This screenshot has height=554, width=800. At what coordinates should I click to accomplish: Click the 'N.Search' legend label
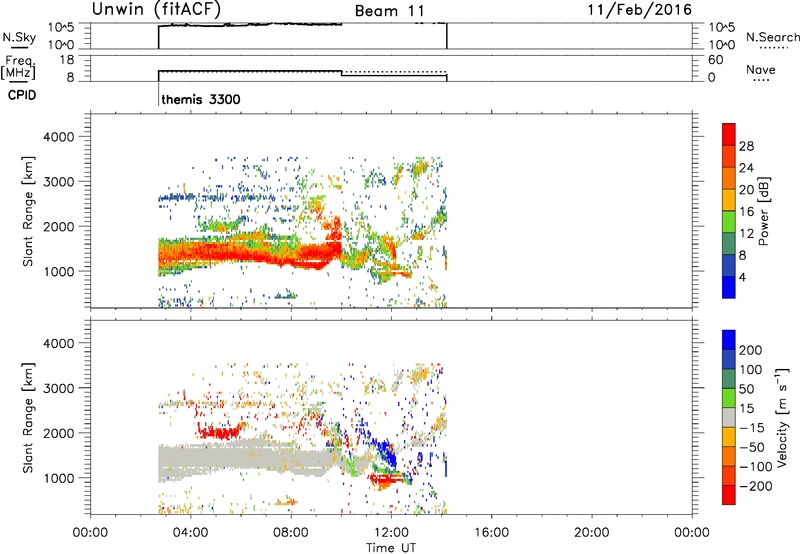(x=772, y=37)
